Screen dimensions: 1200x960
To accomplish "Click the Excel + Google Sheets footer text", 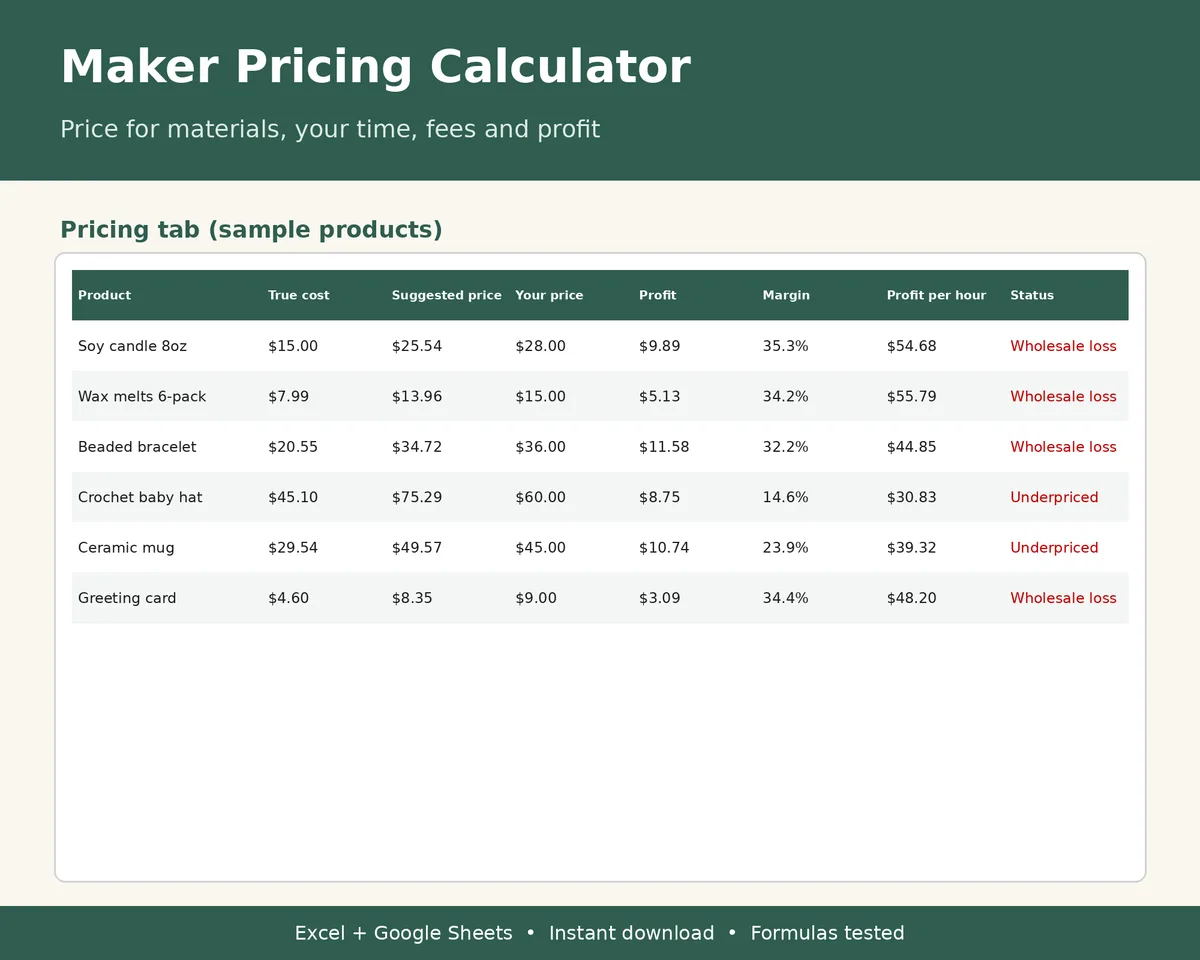I will tap(403, 933).
